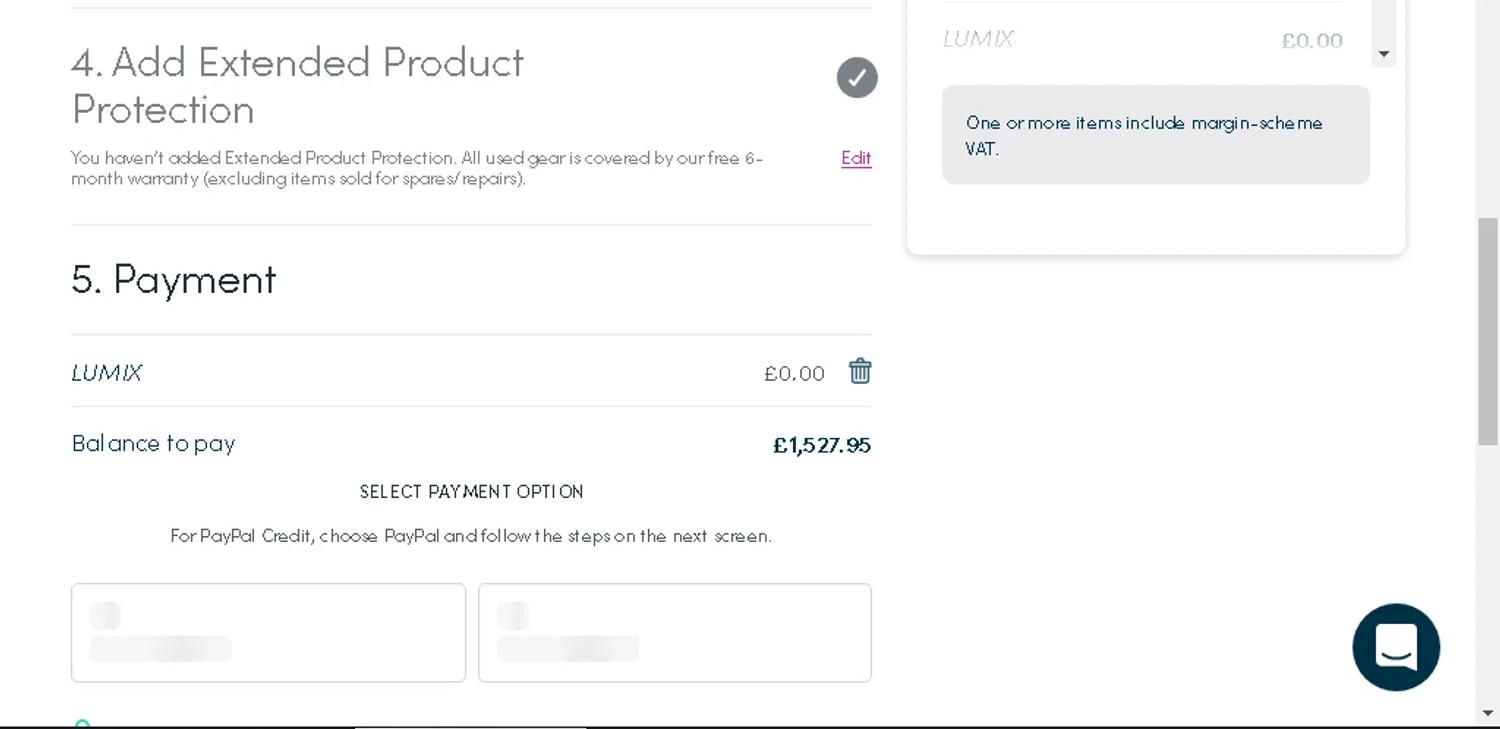Viewport: 1500px width, 729px height.
Task: Click the Add Extended Product Protection heading
Action: 297,85
